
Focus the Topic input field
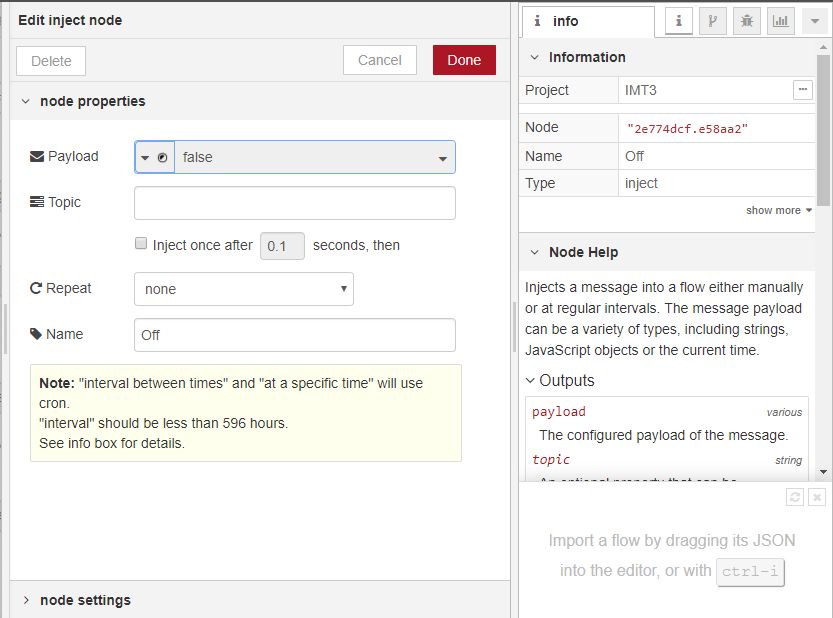tap(295, 203)
